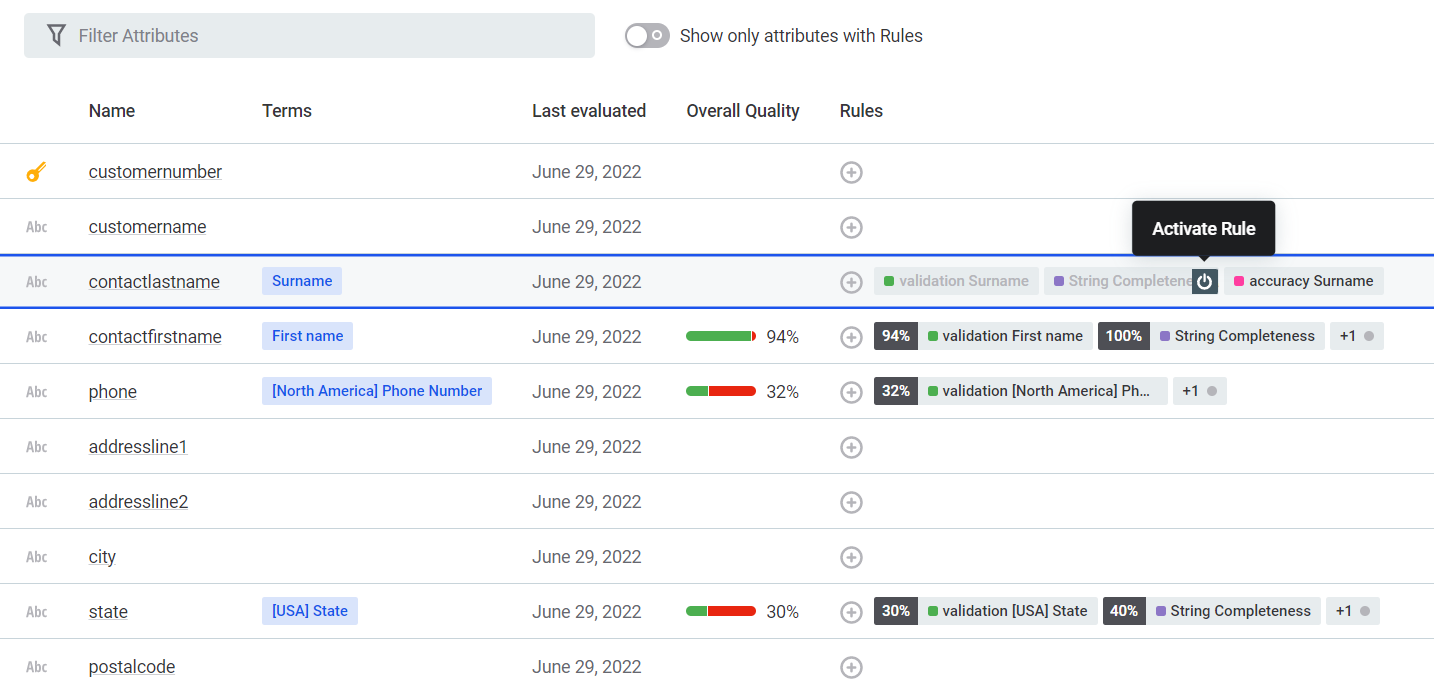Expand the +1 more rules for contactfirstname
Viewport: 1434px width, 685px height.
pyautogui.click(x=1355, y=336)
